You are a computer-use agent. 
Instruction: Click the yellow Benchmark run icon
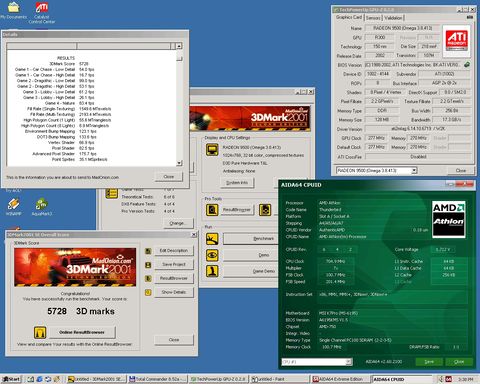pos(212,239)
